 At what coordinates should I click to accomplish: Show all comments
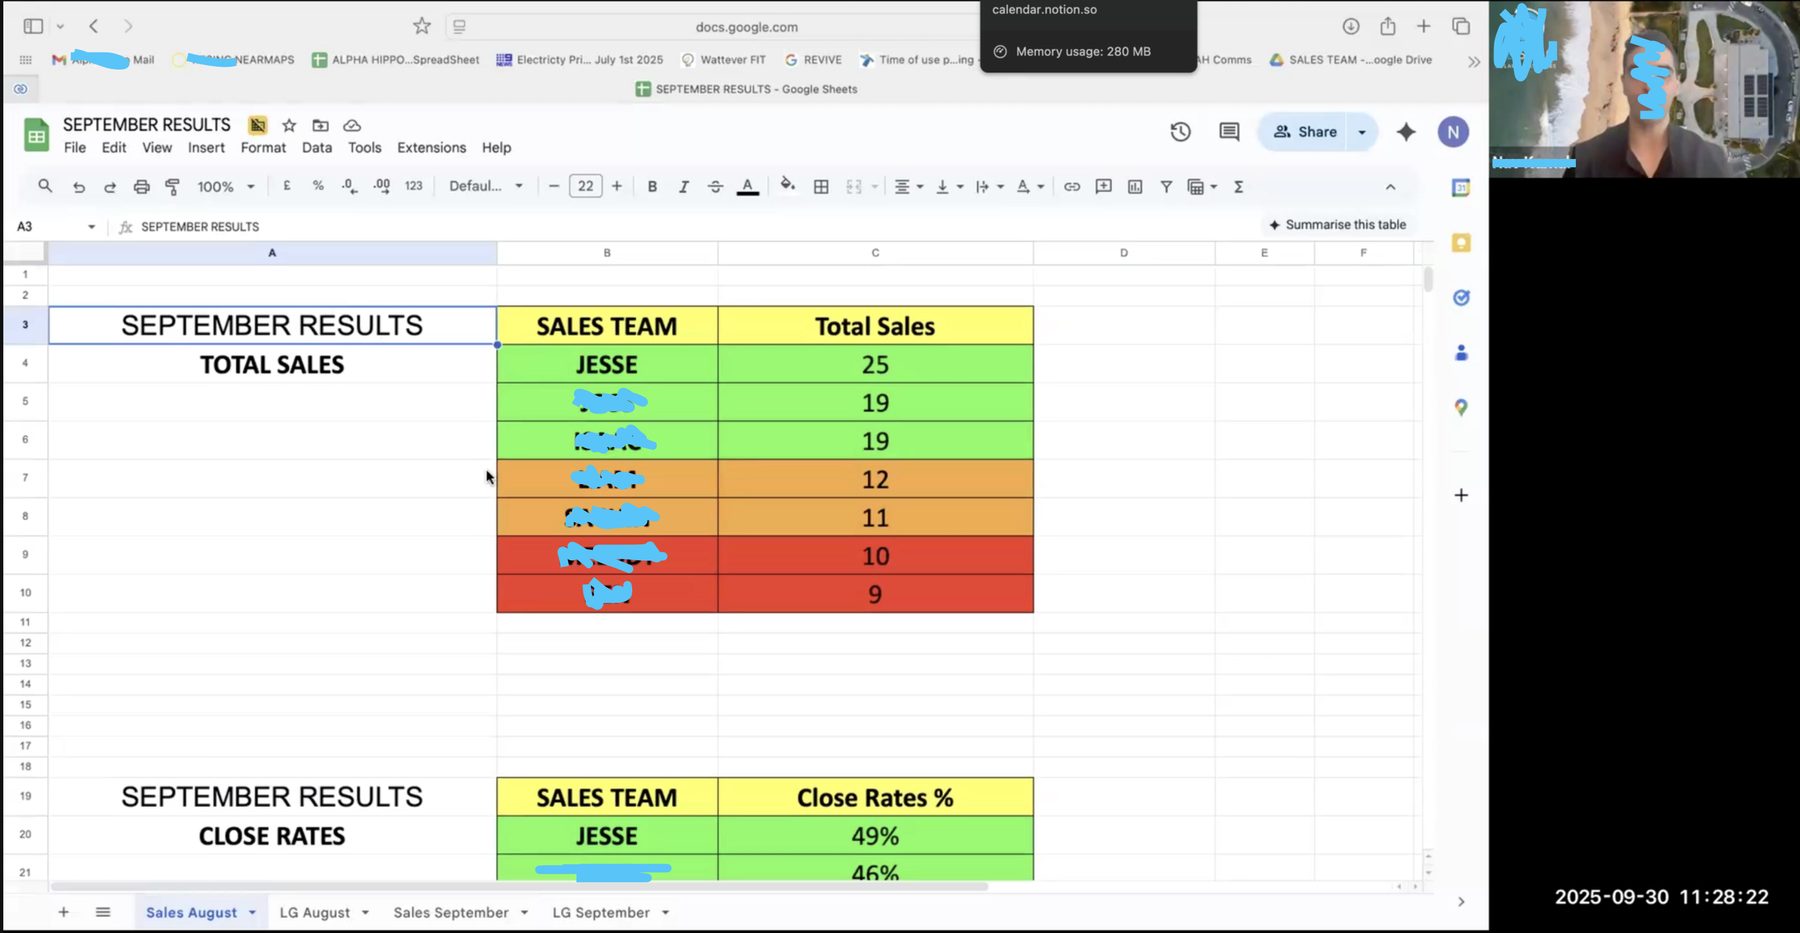click(x=1229, y=132)
